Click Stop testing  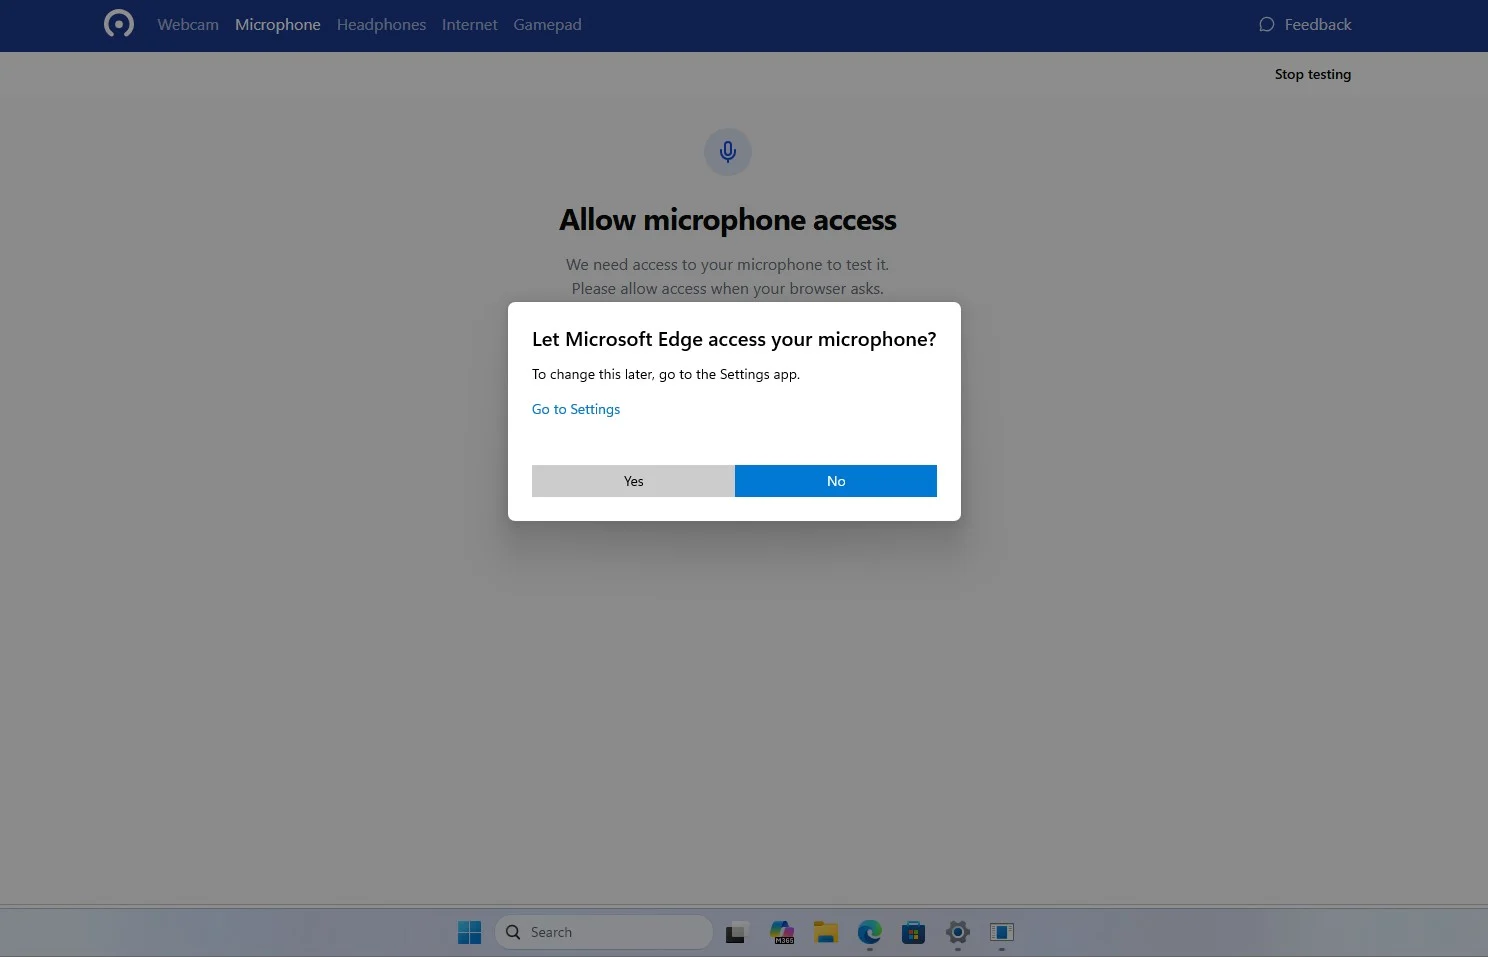point(1312,74)
